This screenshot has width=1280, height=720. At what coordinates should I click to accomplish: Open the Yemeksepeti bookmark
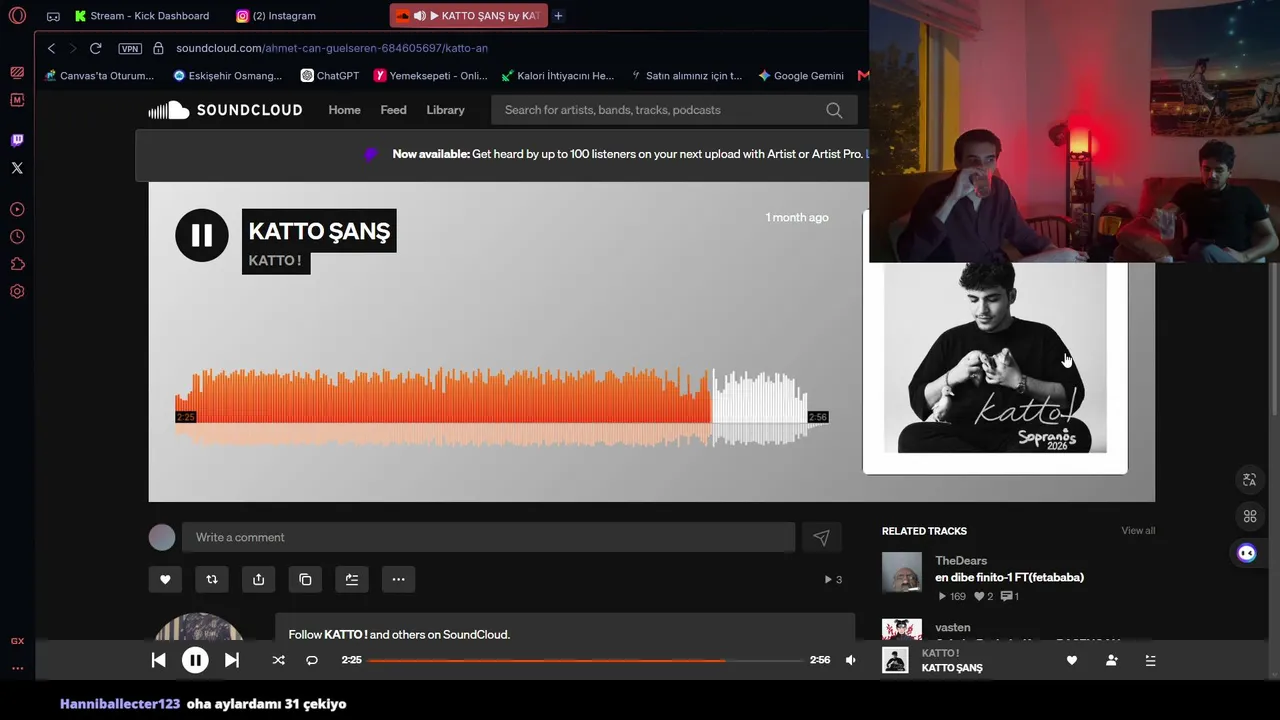(430, 75)
